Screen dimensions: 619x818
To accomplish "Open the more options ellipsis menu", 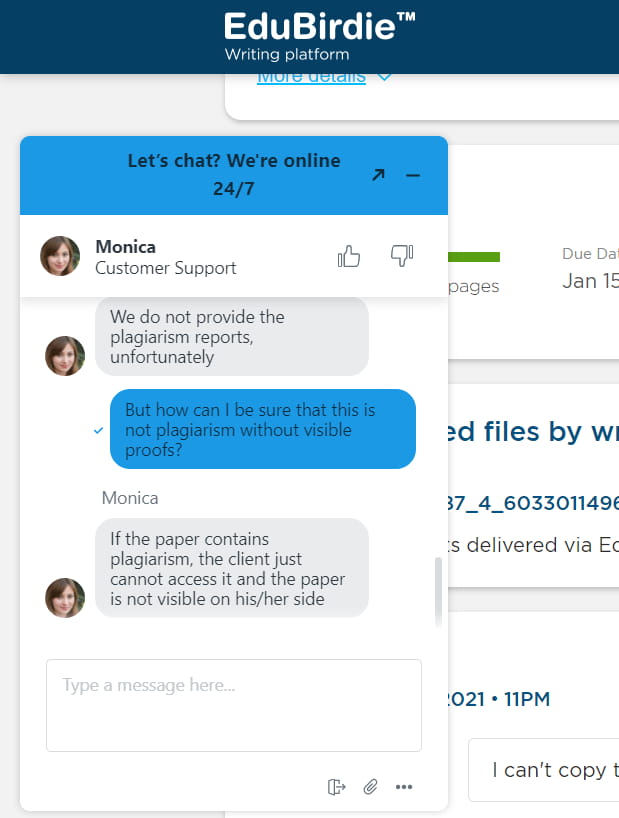I will click(404, 787).
